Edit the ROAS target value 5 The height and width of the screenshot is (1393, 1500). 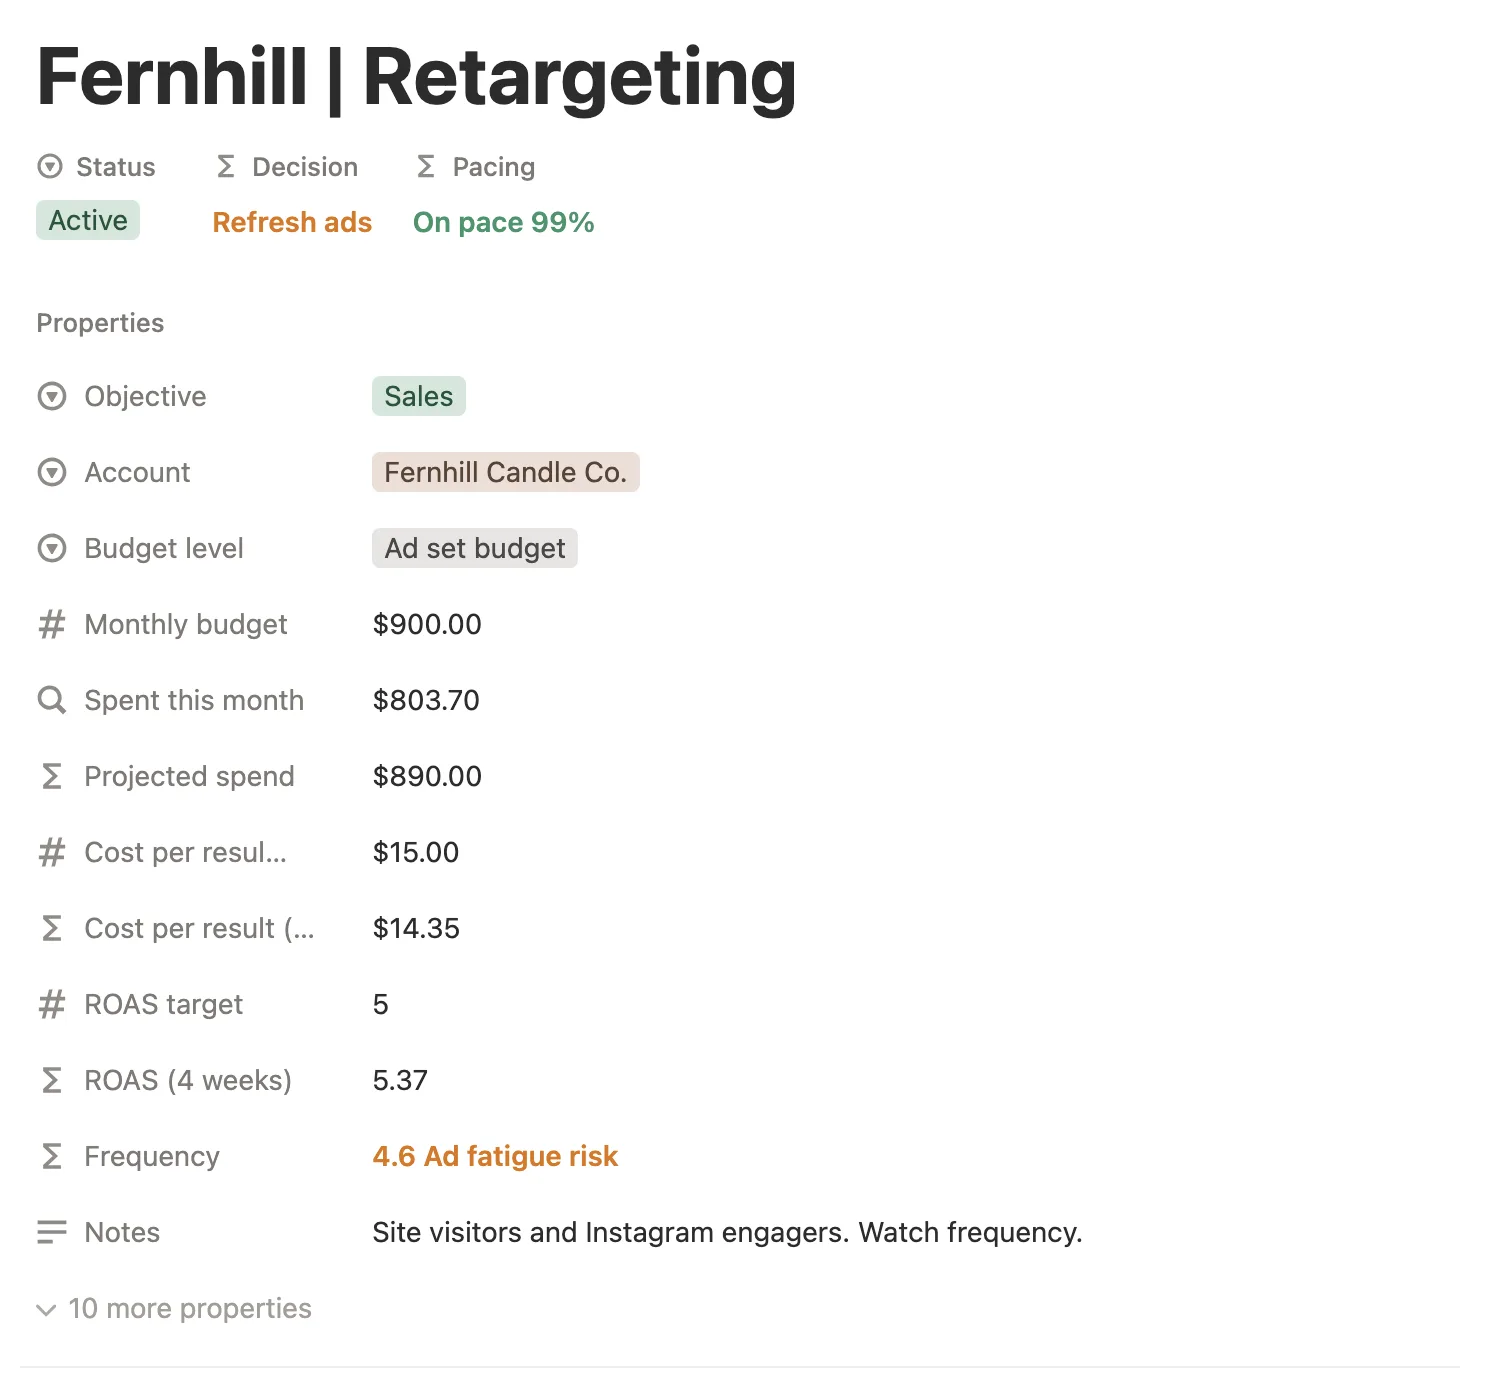[x=381, y=1005]
